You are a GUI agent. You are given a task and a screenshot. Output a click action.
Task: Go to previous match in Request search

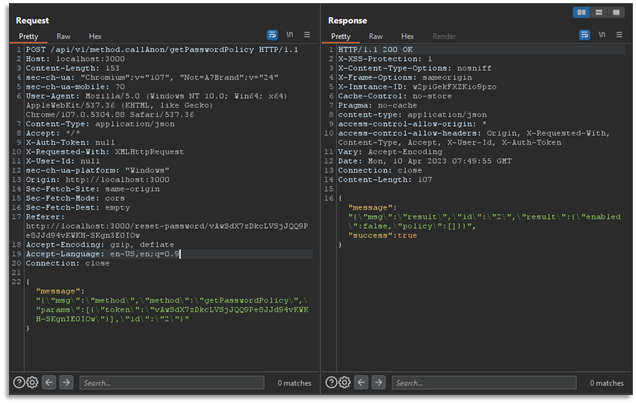tap(50, 383)
